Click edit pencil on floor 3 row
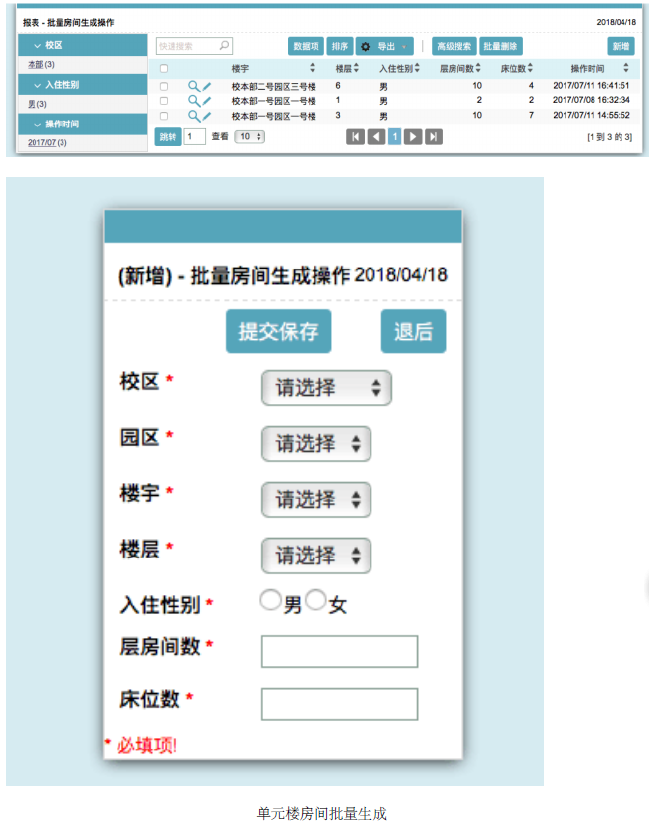This screenshot has height=824, width=649. pos(206,116)
